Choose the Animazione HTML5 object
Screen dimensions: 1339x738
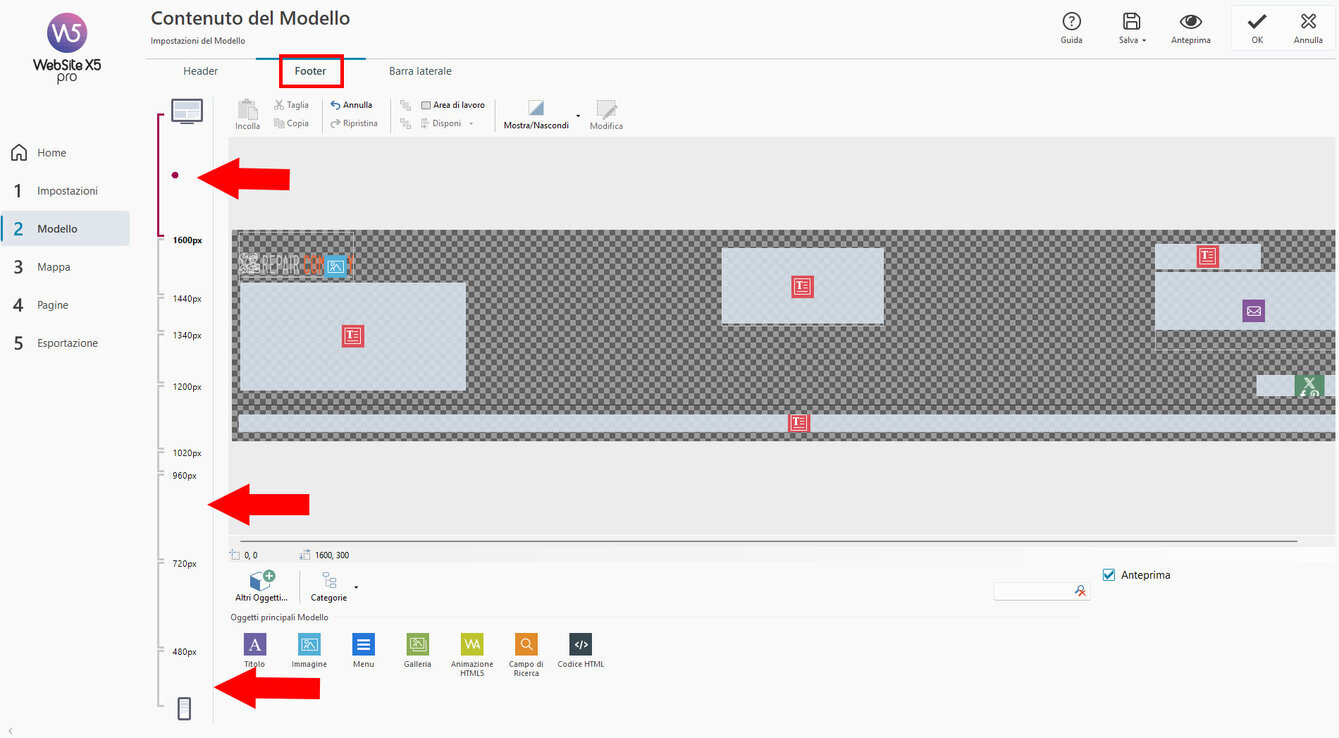pyautogui.click(x=472, y=645)
